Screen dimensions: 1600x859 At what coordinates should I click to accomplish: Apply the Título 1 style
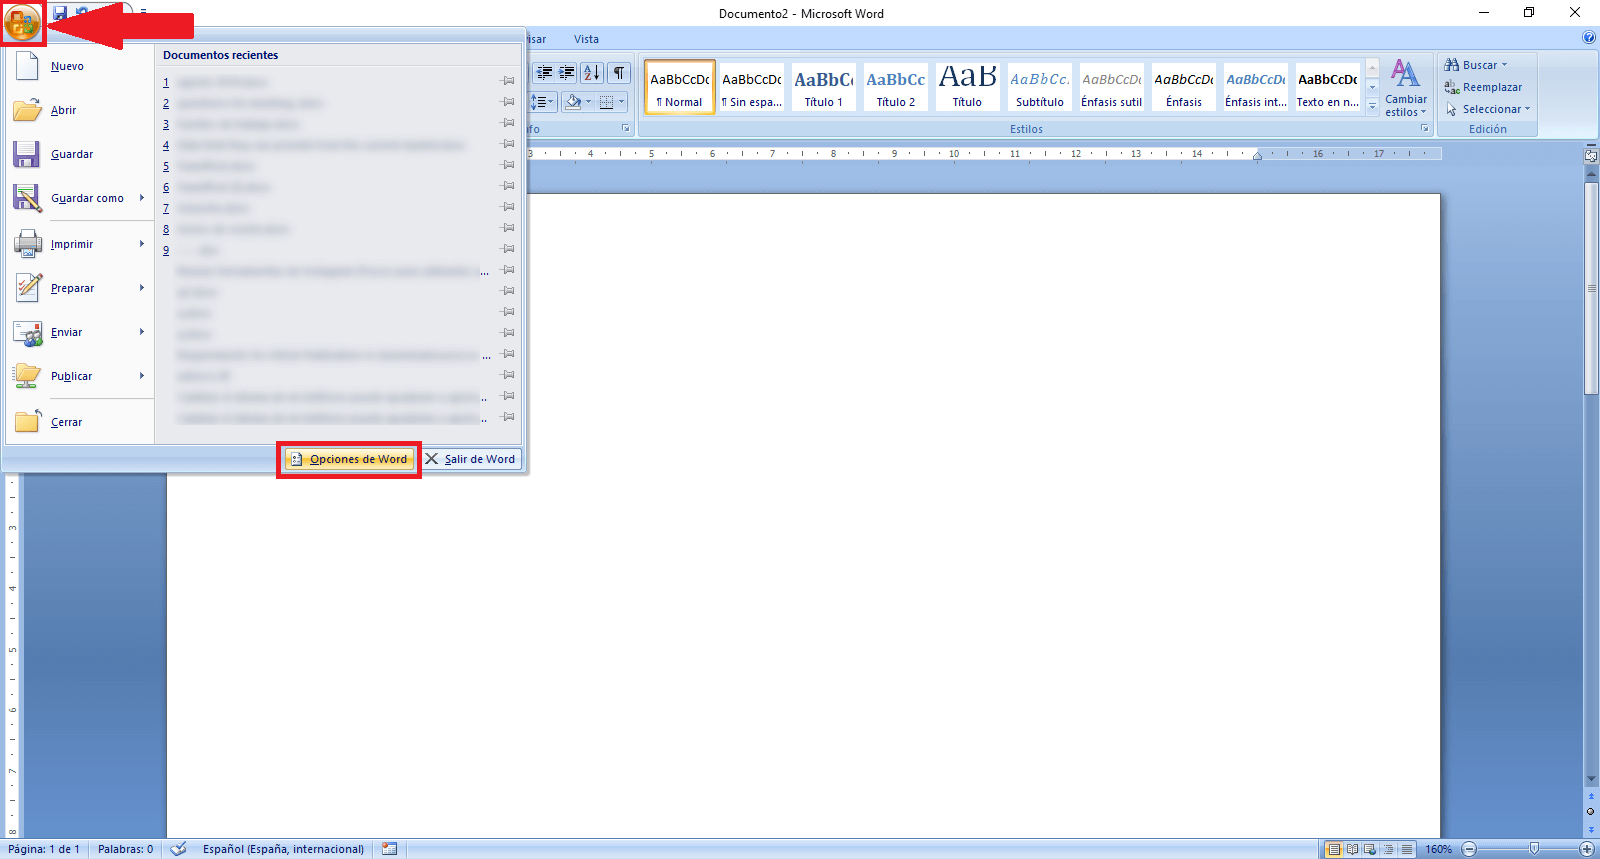point(824,87)
